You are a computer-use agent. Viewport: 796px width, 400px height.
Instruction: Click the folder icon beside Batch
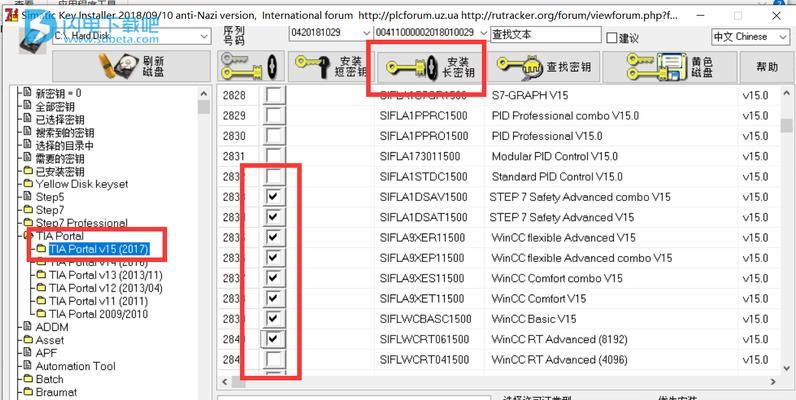(28, 379)
